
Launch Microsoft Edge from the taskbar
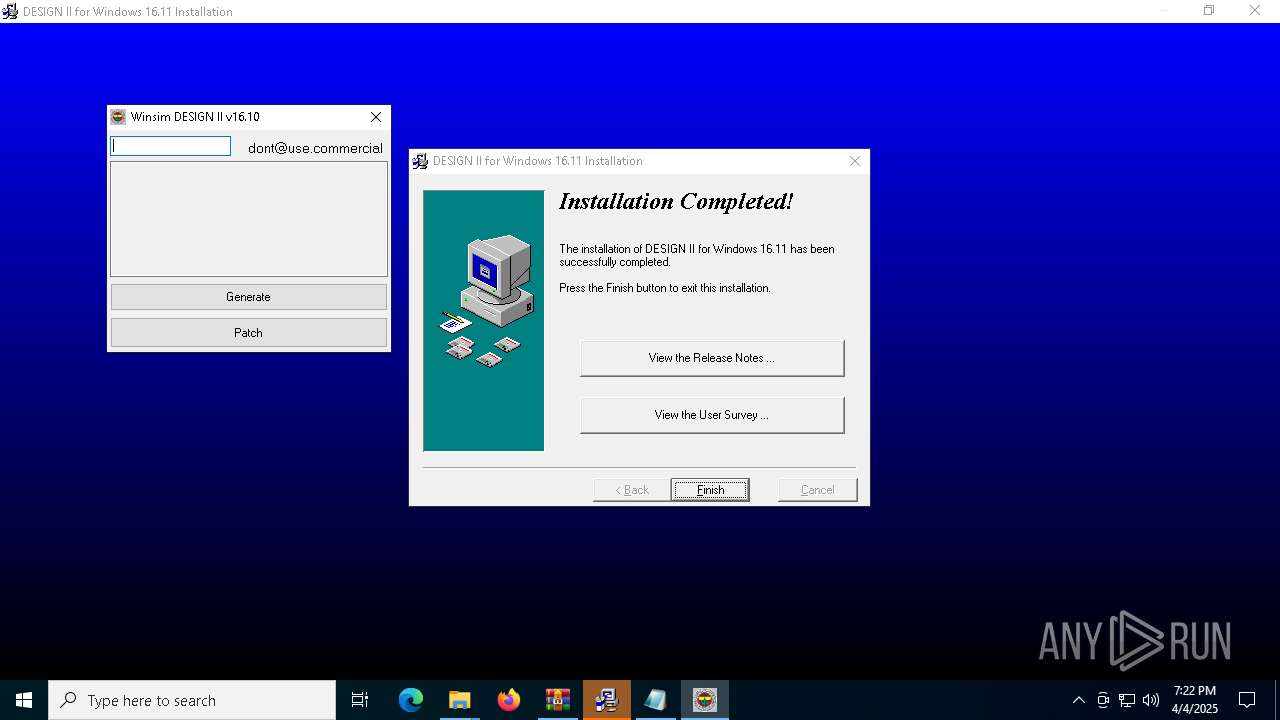coord(411,700)
